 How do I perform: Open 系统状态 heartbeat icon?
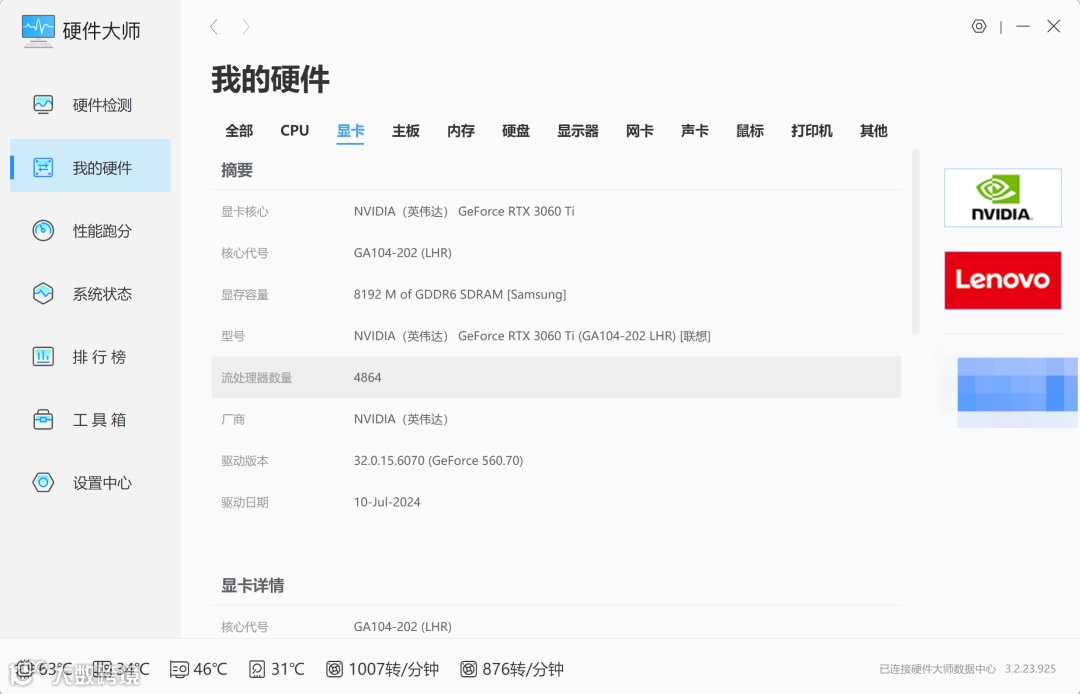[43, 293]
